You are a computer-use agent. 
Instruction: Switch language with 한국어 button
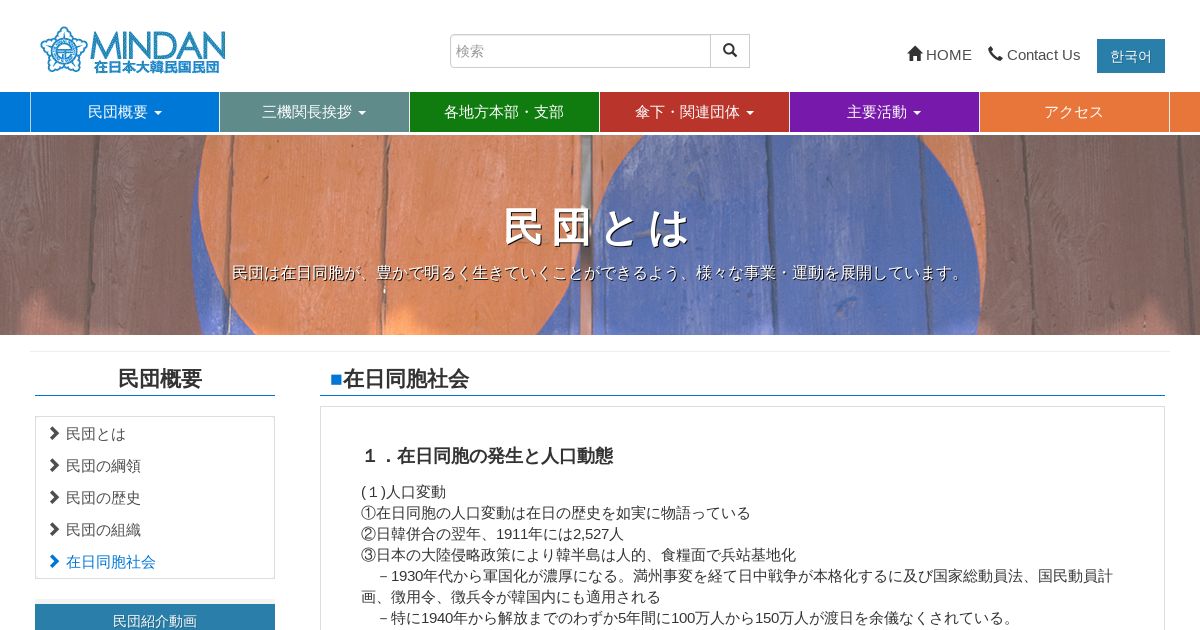click(x=1131, y=56)
